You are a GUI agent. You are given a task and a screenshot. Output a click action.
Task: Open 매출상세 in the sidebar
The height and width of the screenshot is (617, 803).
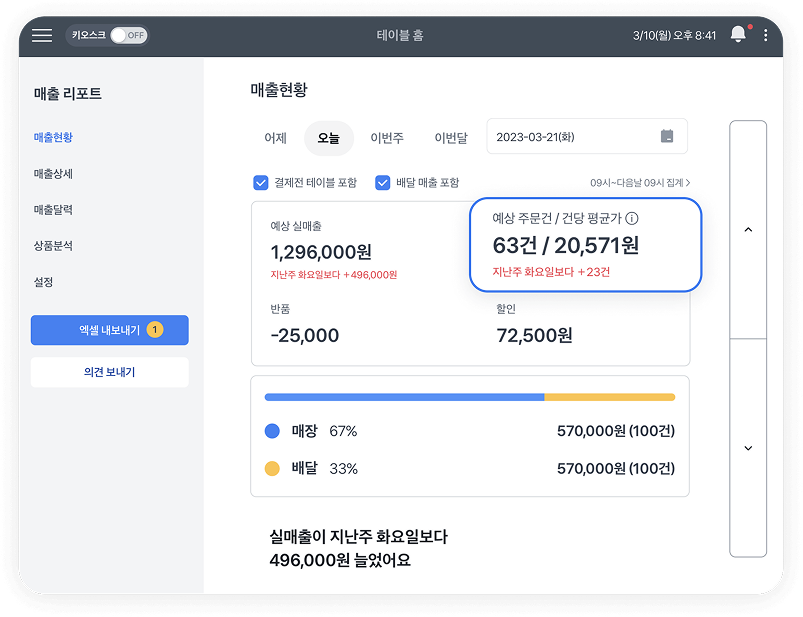pyautogui.click(x=53, y=174)
